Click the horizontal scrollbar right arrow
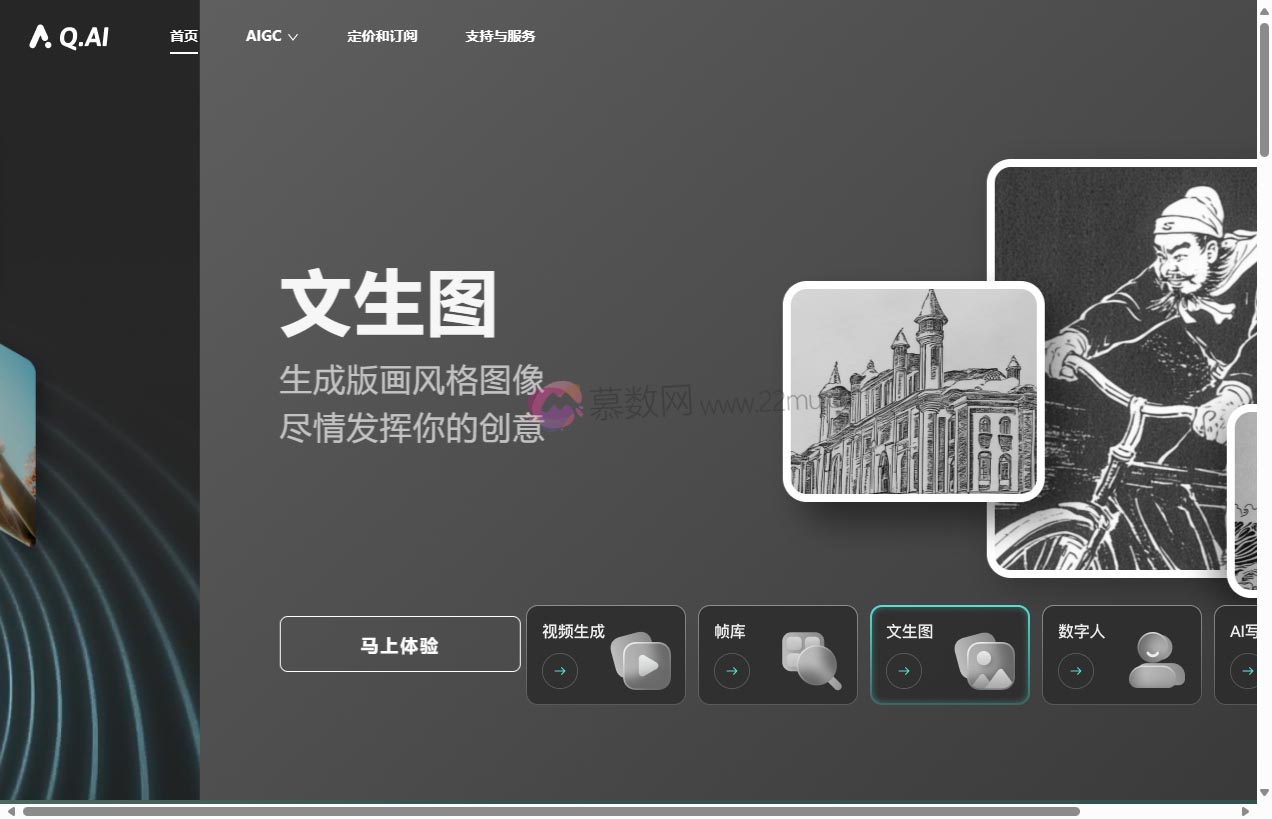Screen dimensions: 1272x819 [x=1245, y=811]
